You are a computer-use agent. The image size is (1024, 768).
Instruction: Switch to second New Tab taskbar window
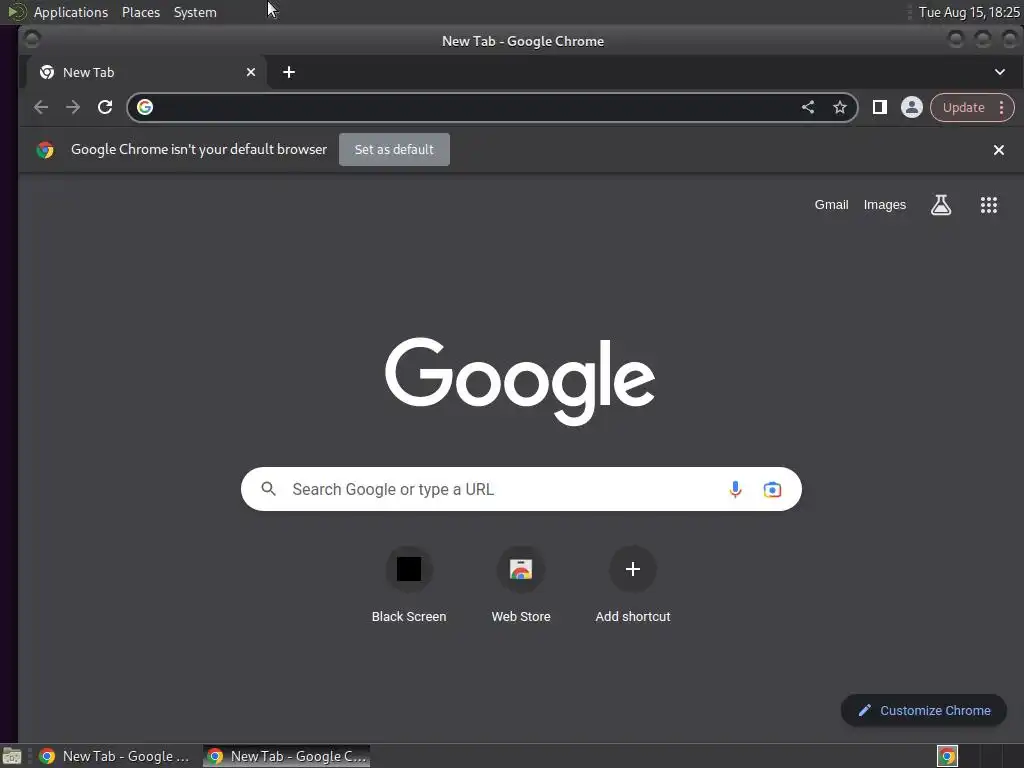click(x=287, y=756)
